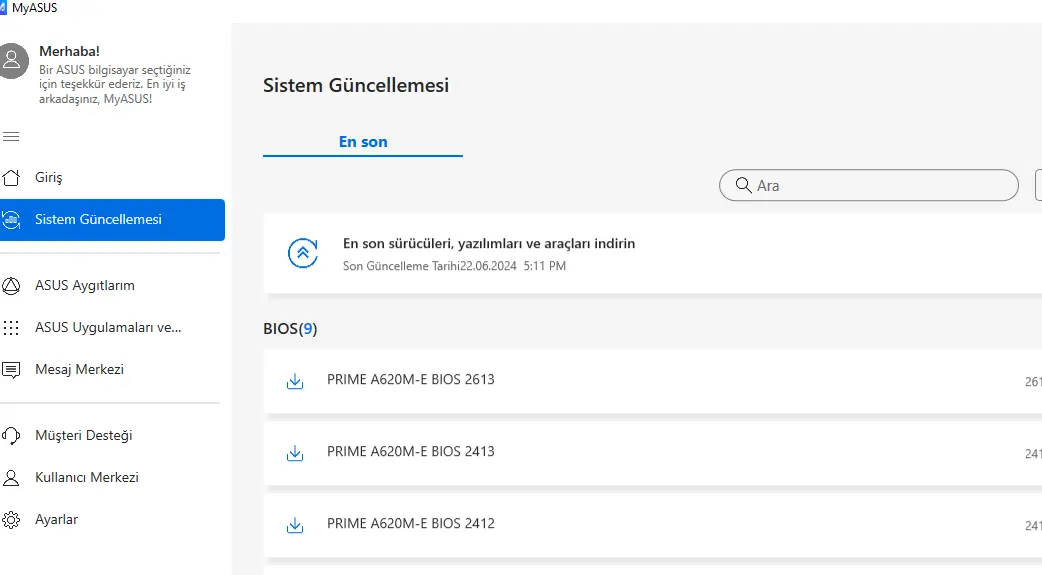Click the Ara search input field
Image resolution: width=1042 pixels, height=575 pixels.
pyautogui.click(x=869, y=185)
